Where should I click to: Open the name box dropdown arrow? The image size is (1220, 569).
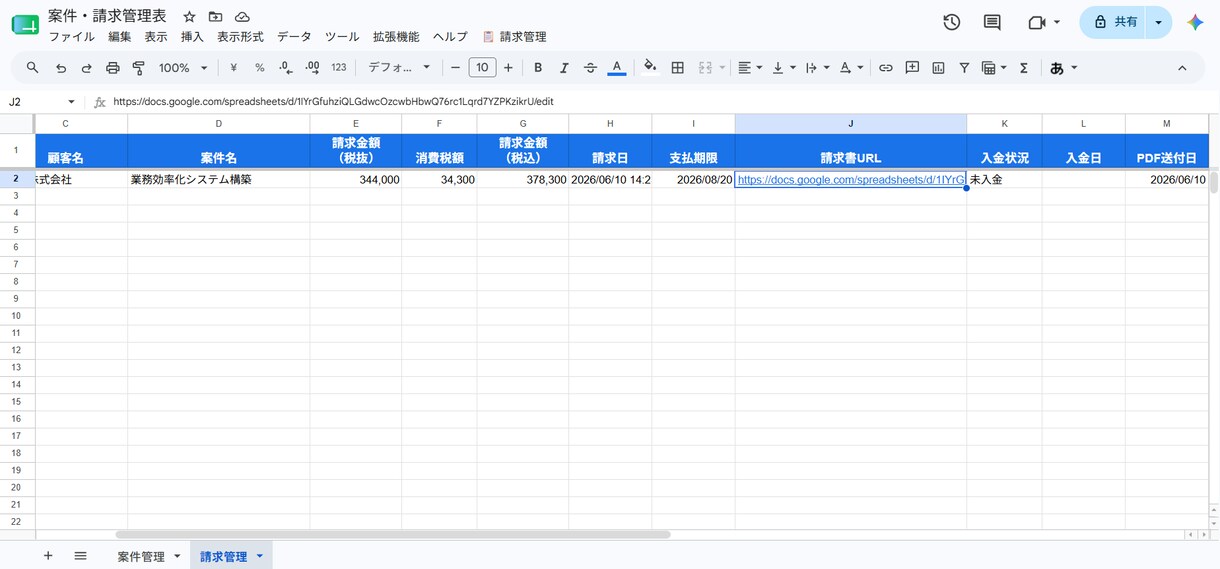(71, 102)
